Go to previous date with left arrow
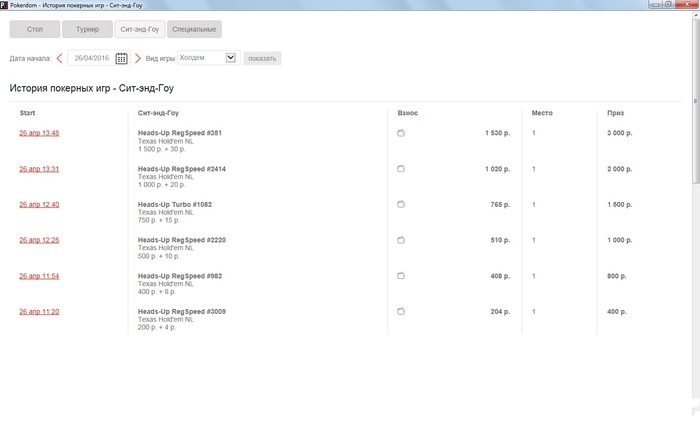 (59, 58)
